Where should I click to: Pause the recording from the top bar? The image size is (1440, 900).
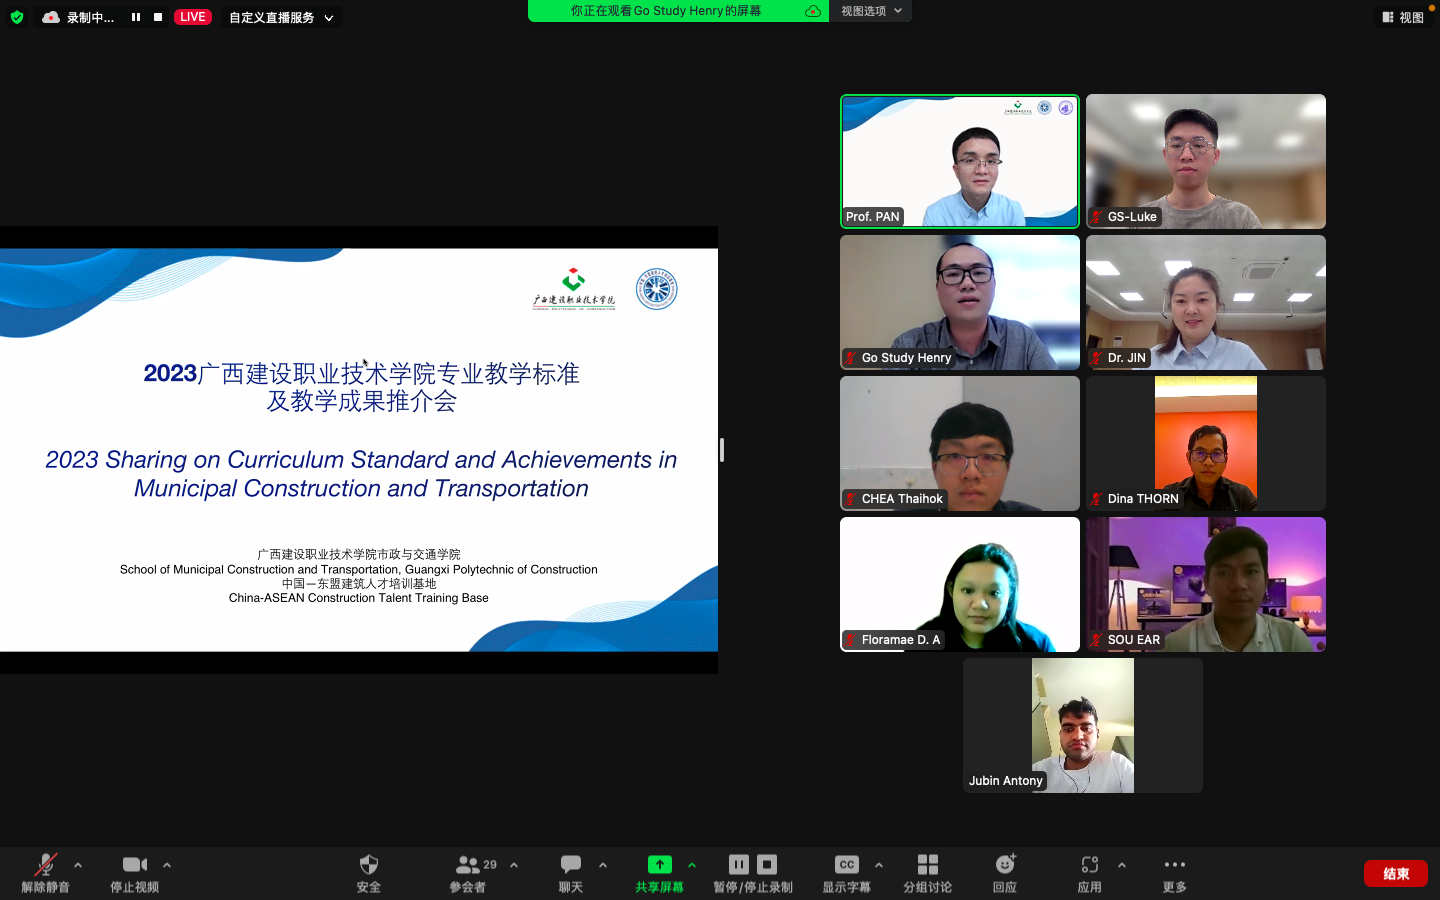136,17
